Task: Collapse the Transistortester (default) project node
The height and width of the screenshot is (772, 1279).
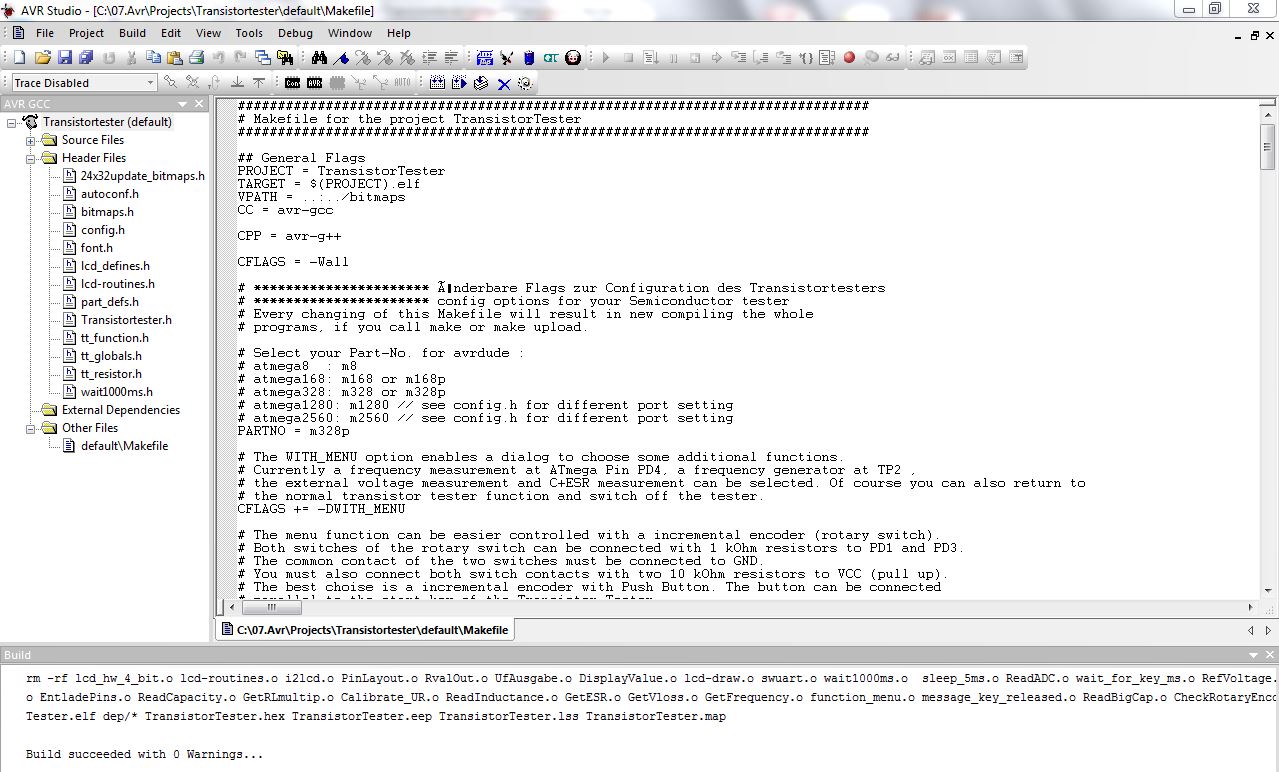Action: 12,123
